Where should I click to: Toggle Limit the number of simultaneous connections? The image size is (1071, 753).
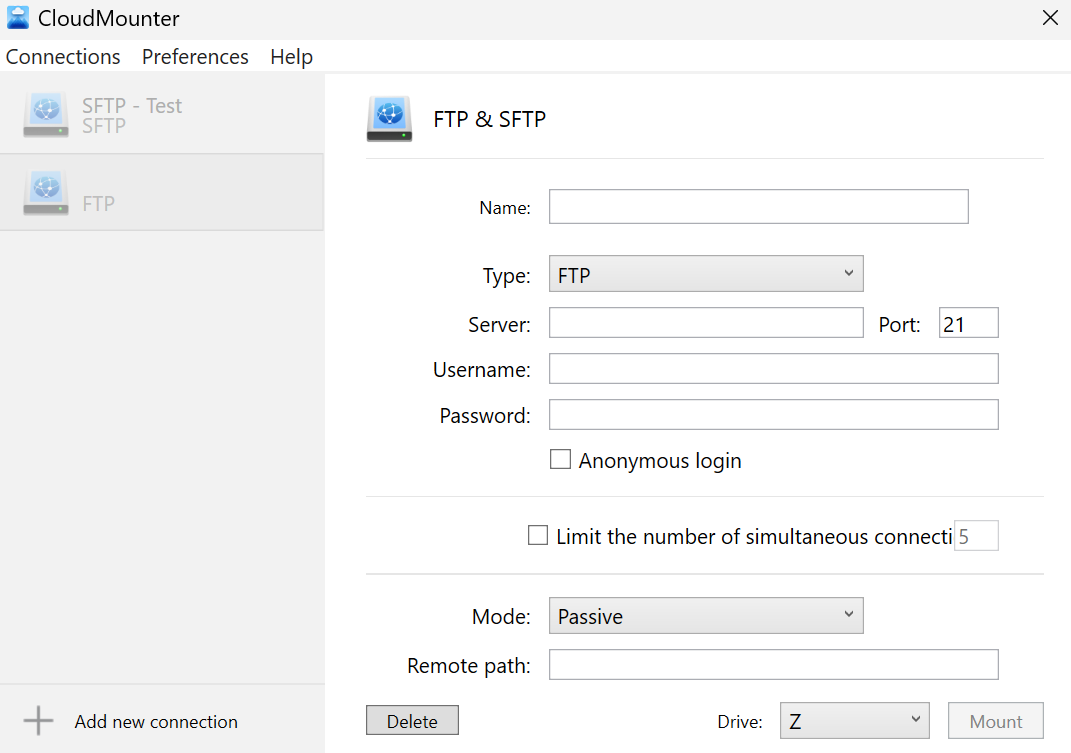pos(538,535)
